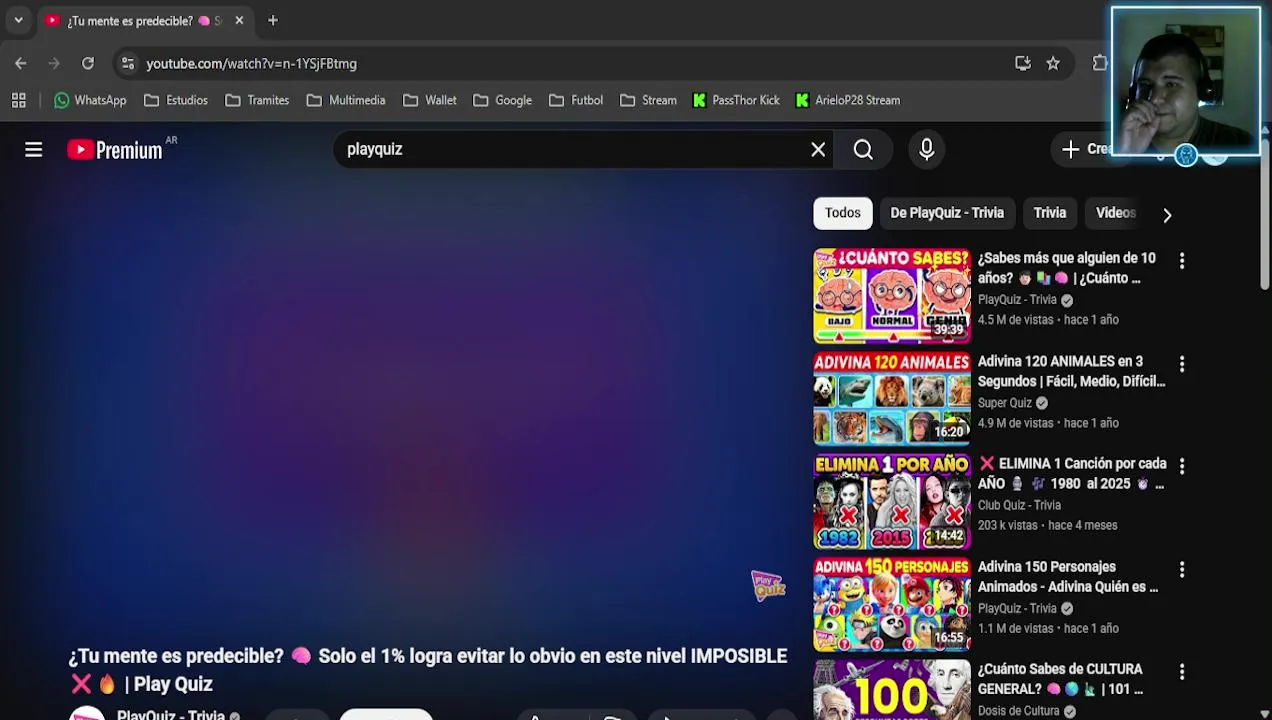Viewport: 1272px width, 720px height.
Task: Click the Crear button
Action: click(1086, 150)
